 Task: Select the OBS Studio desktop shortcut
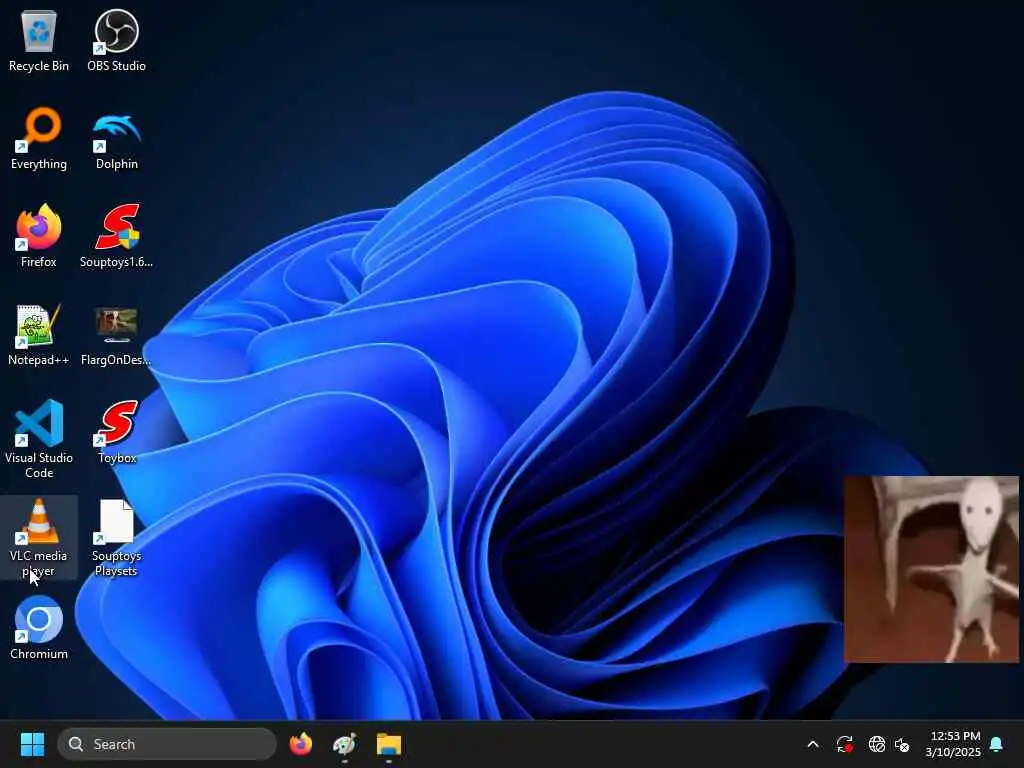click(116, 40)
